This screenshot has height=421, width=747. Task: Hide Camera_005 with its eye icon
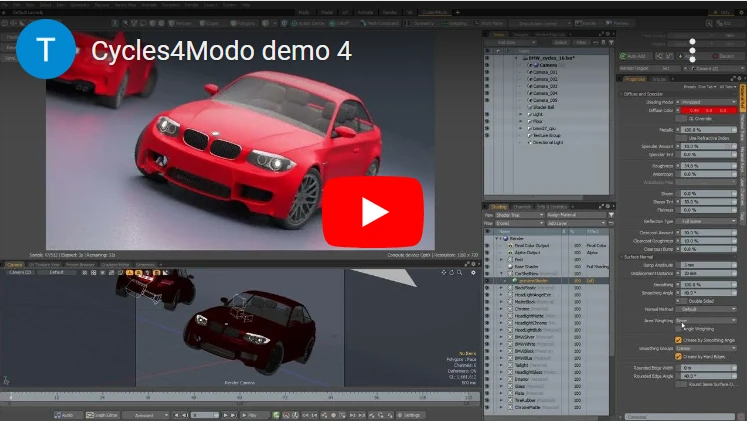[487, 100]
